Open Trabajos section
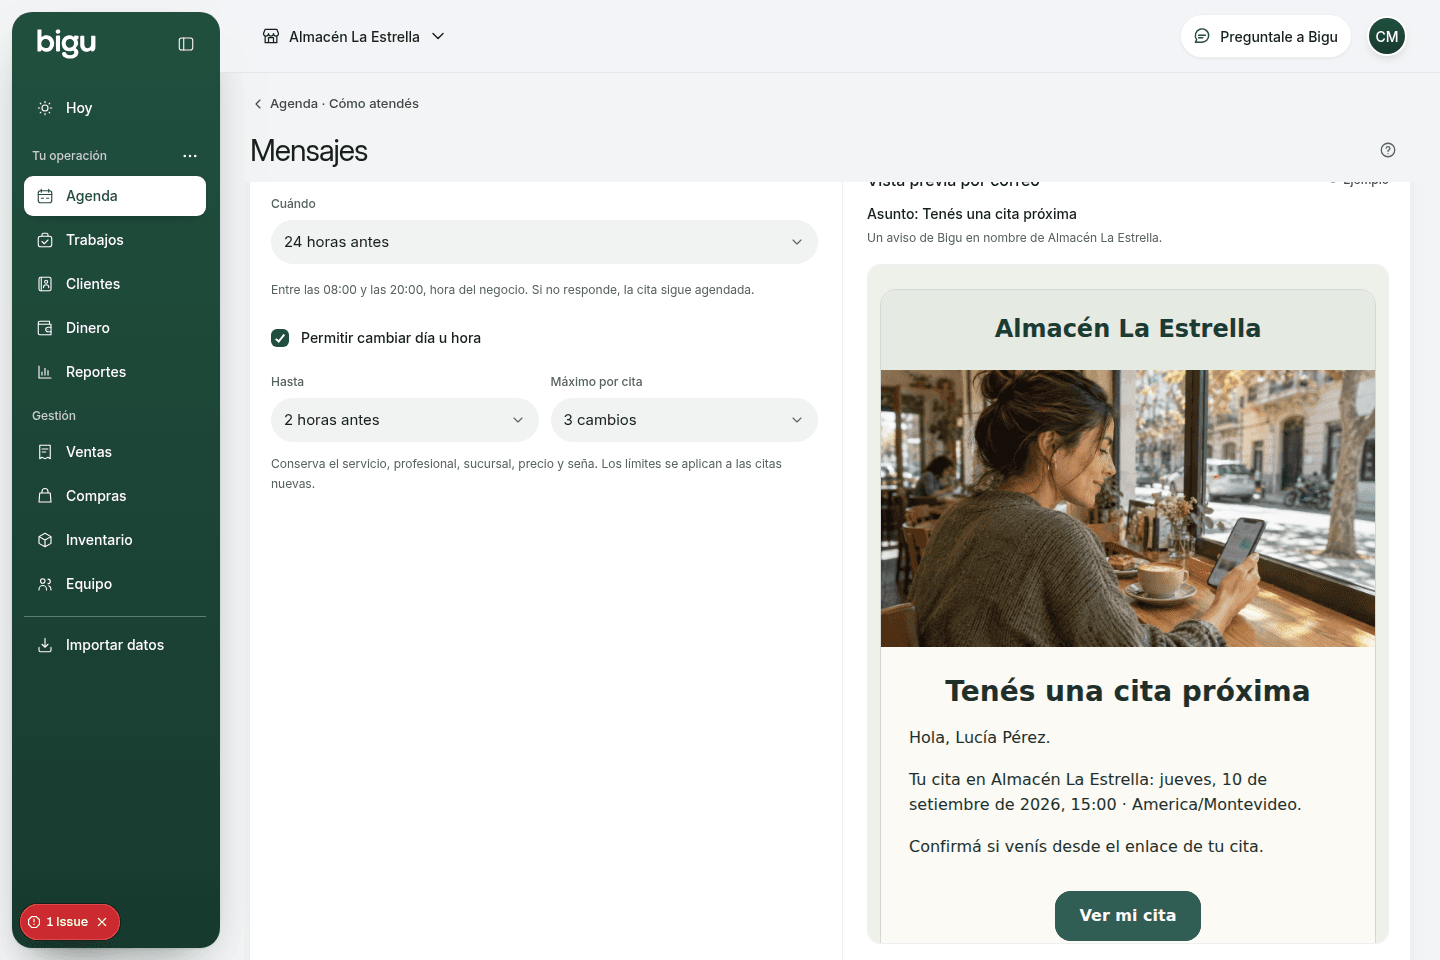 tap(115, 240)
